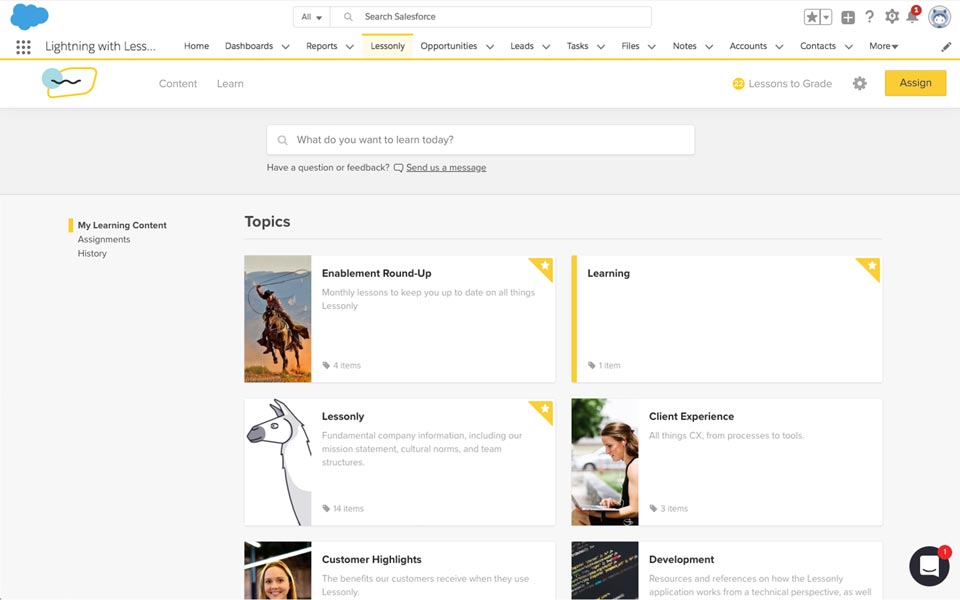Screen dimensions: 960x600
Task: Open the chat messenger bubble
Action: pos(929,566)
